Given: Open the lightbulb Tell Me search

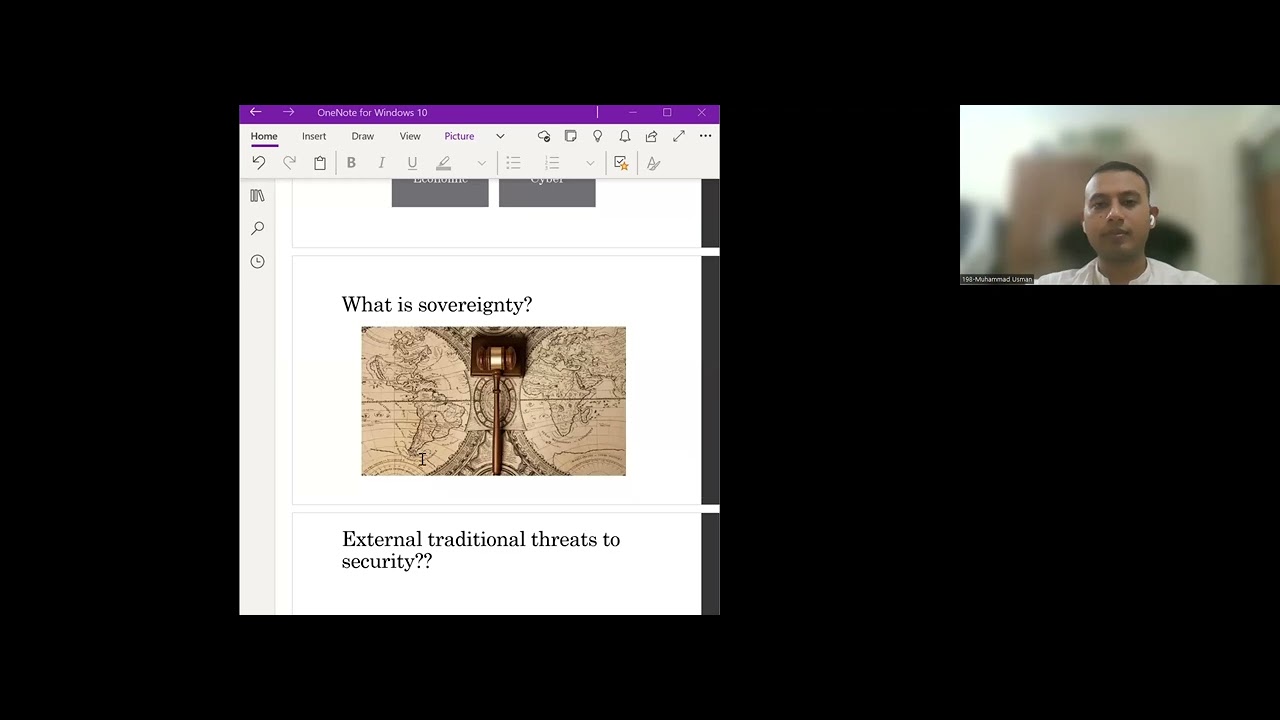Looking at the screenshot, I should pos(598,136).
